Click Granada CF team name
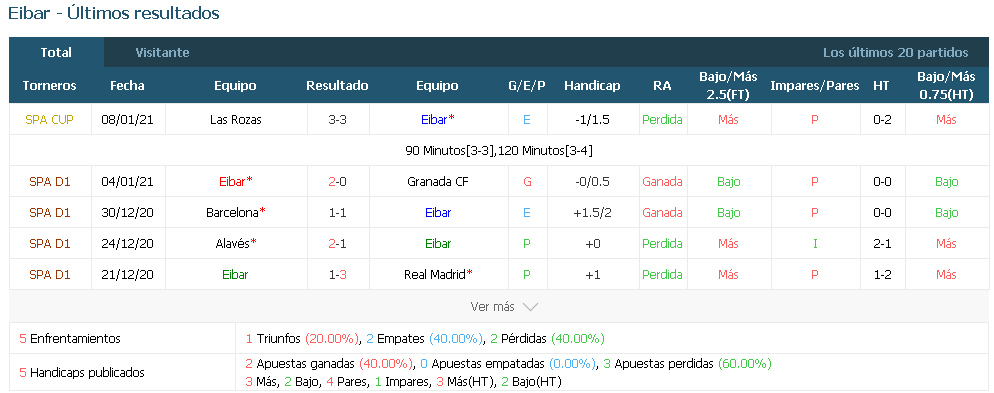The width and height of the screenshot is (994, 393). coord(437,181)
